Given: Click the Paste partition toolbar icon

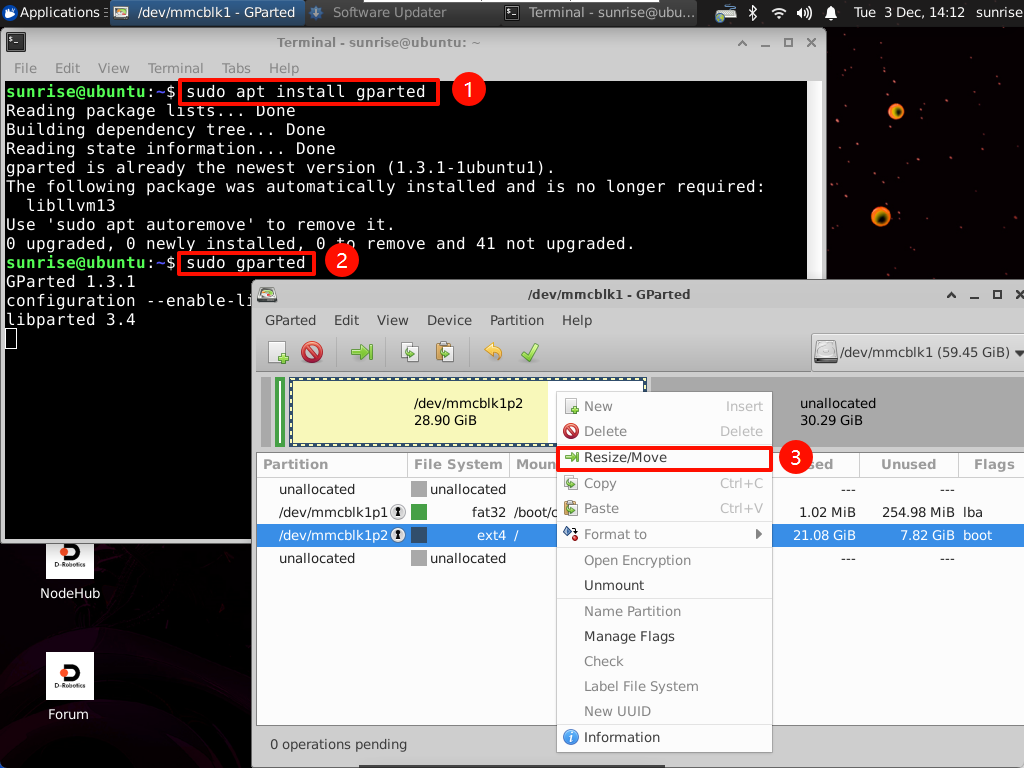Looking at the screenshot, I should coord(445,353).
